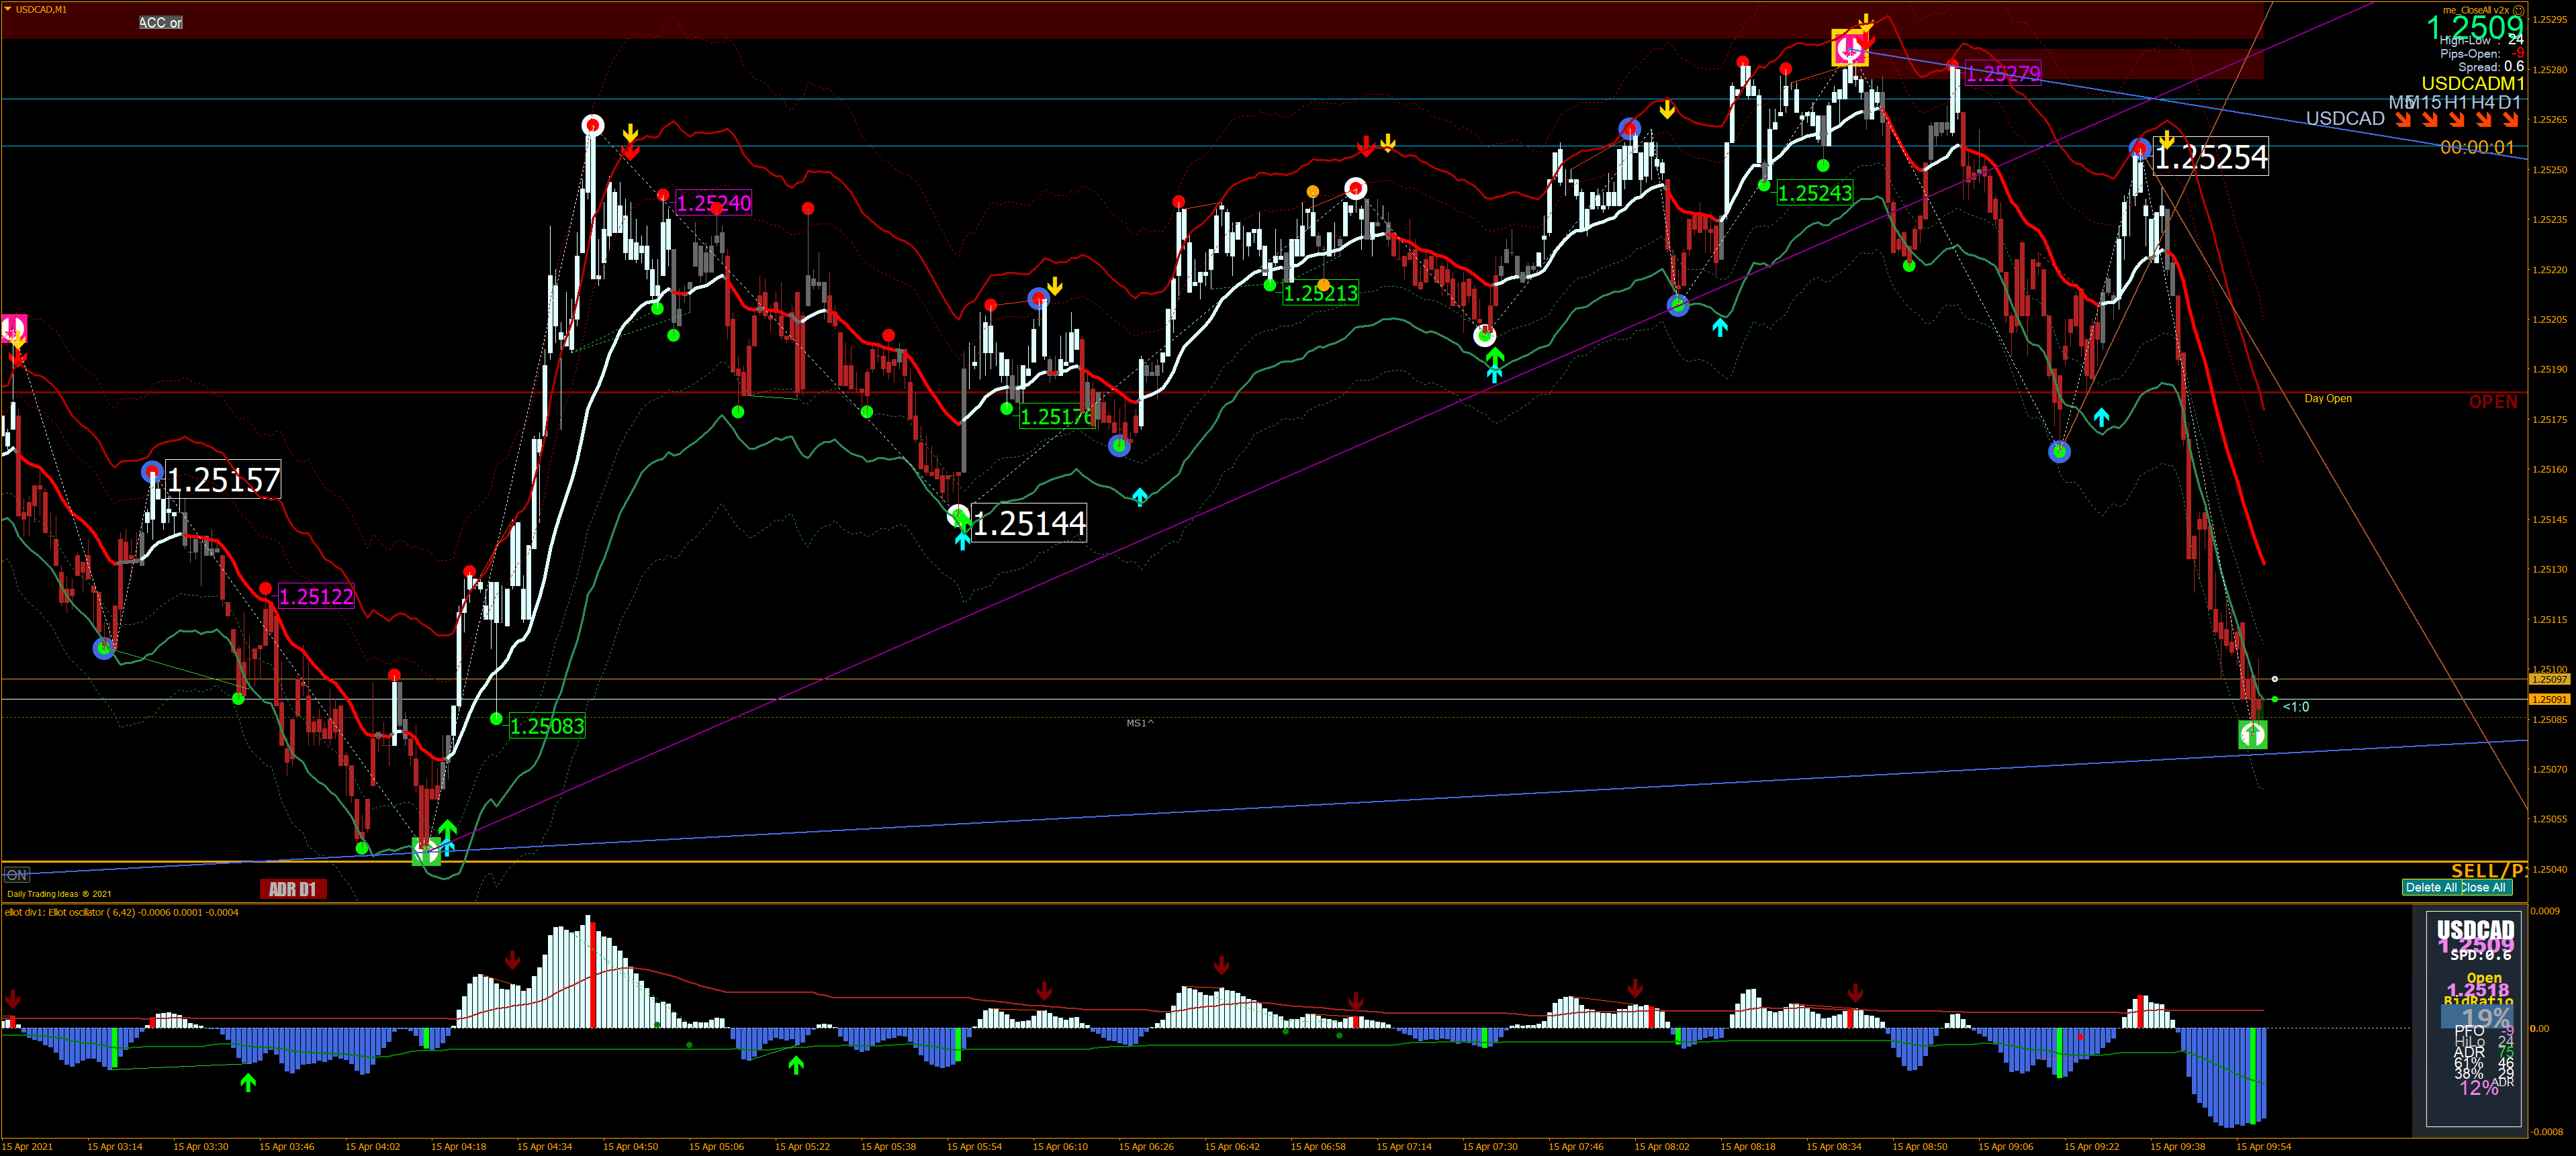The width and height of the screenshot is (2576, 1156).
Task: Click the green up-arrow box at latest candle
Action: coord(2252,735)
